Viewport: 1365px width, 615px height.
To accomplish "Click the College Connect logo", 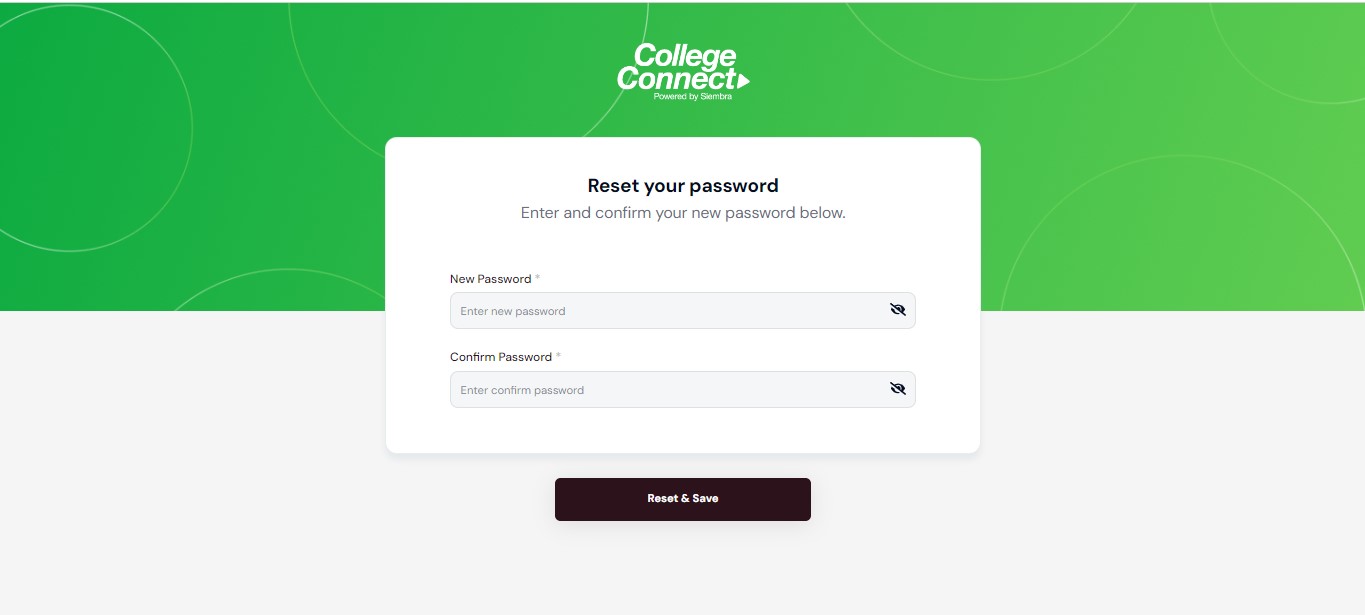I will point(683,72).
